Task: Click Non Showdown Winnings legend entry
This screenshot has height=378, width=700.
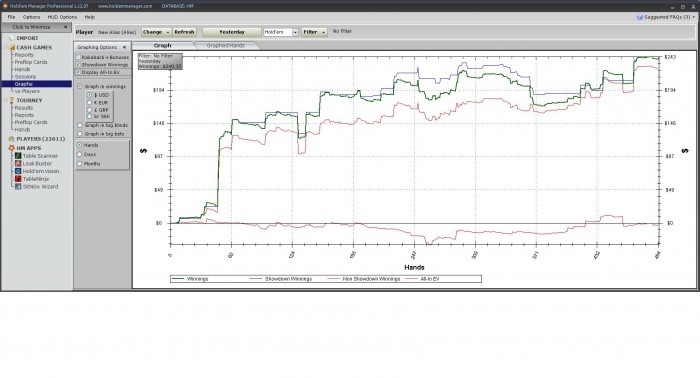Action: (364, 279)
